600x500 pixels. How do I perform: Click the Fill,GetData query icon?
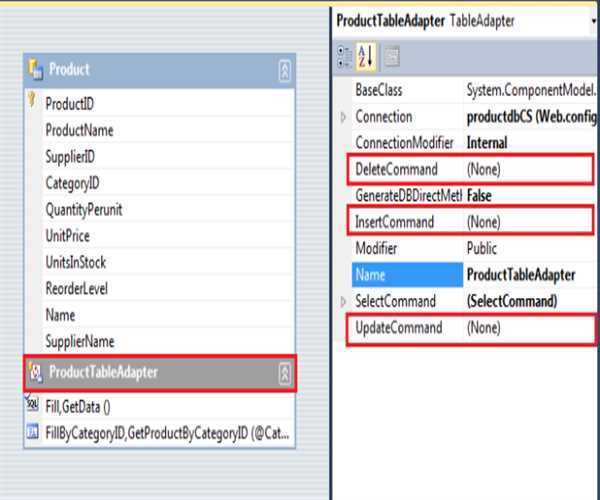click(30, 406)
